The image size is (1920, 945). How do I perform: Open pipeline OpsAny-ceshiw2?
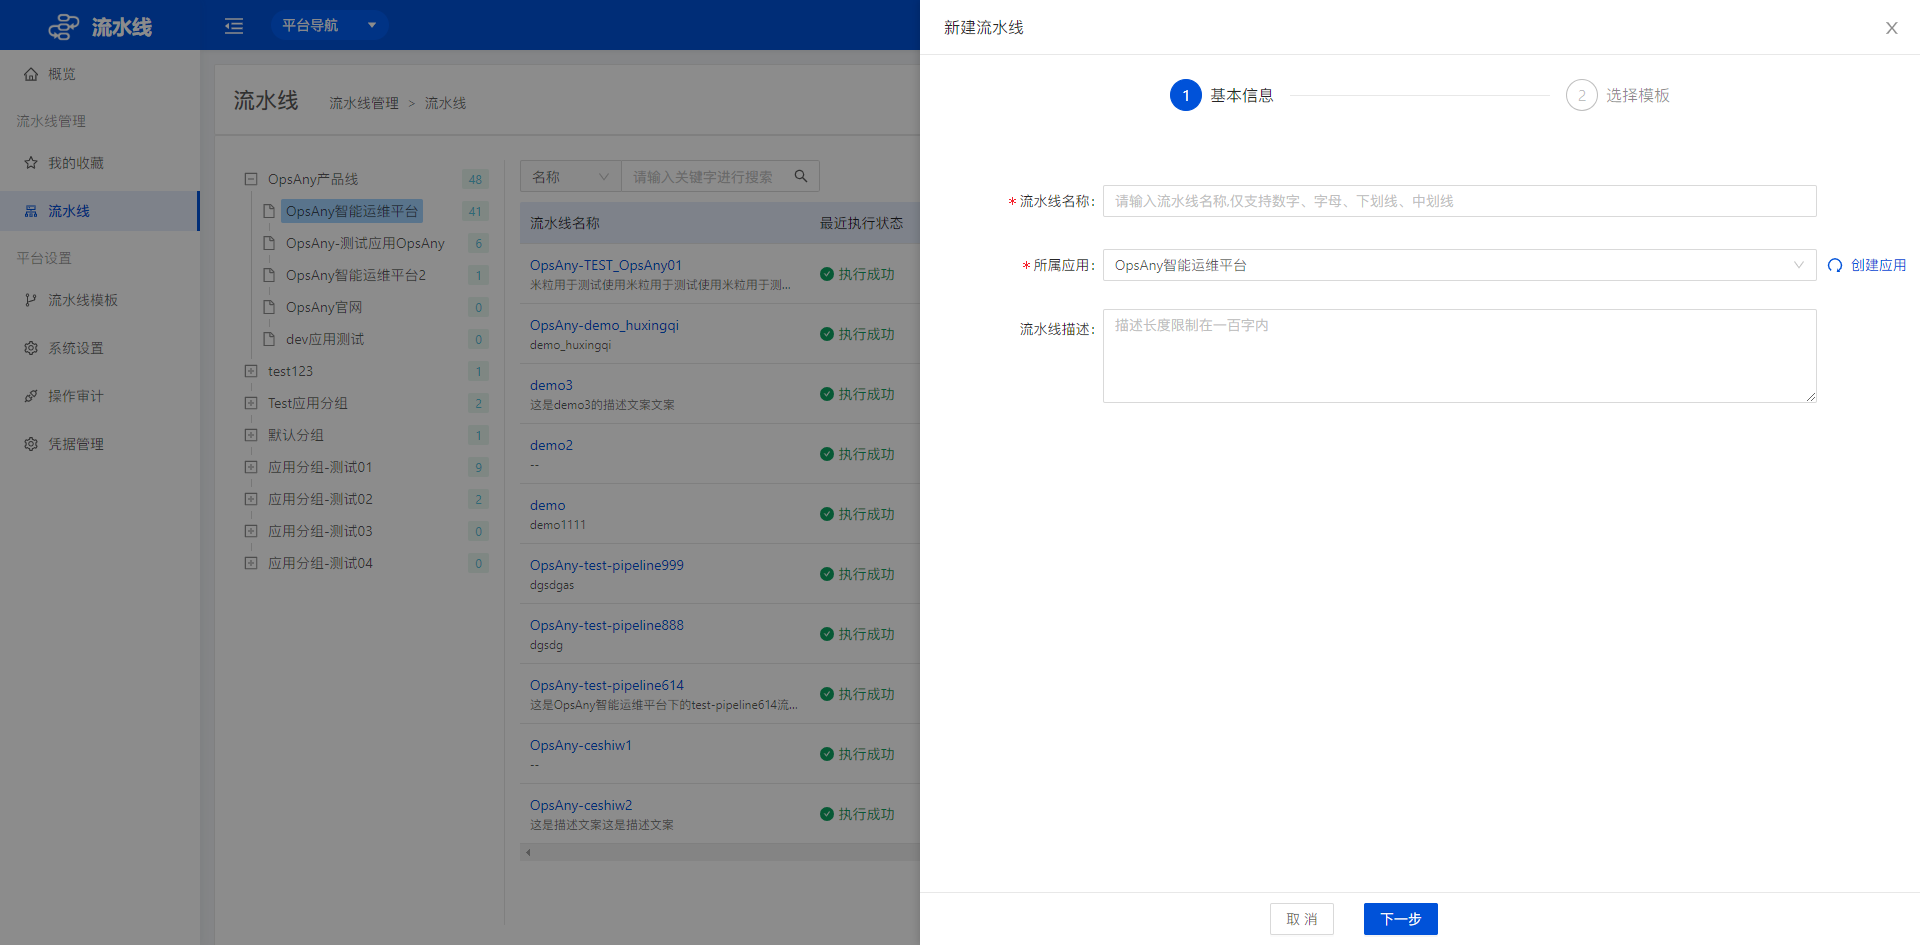click(581, 805)
